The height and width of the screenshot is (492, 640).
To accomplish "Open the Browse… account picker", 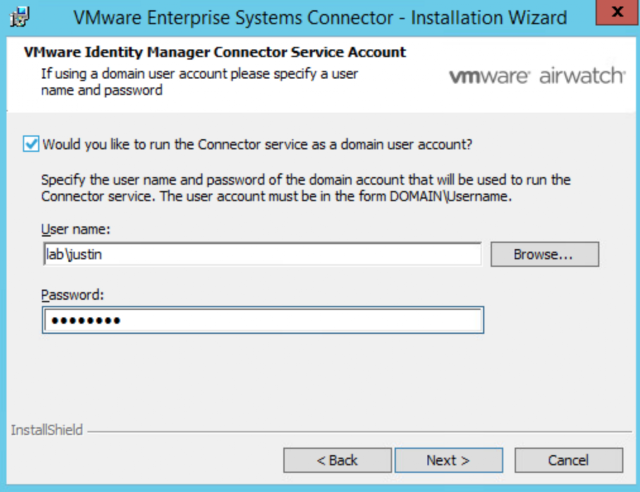I will (x=544, y=254).
